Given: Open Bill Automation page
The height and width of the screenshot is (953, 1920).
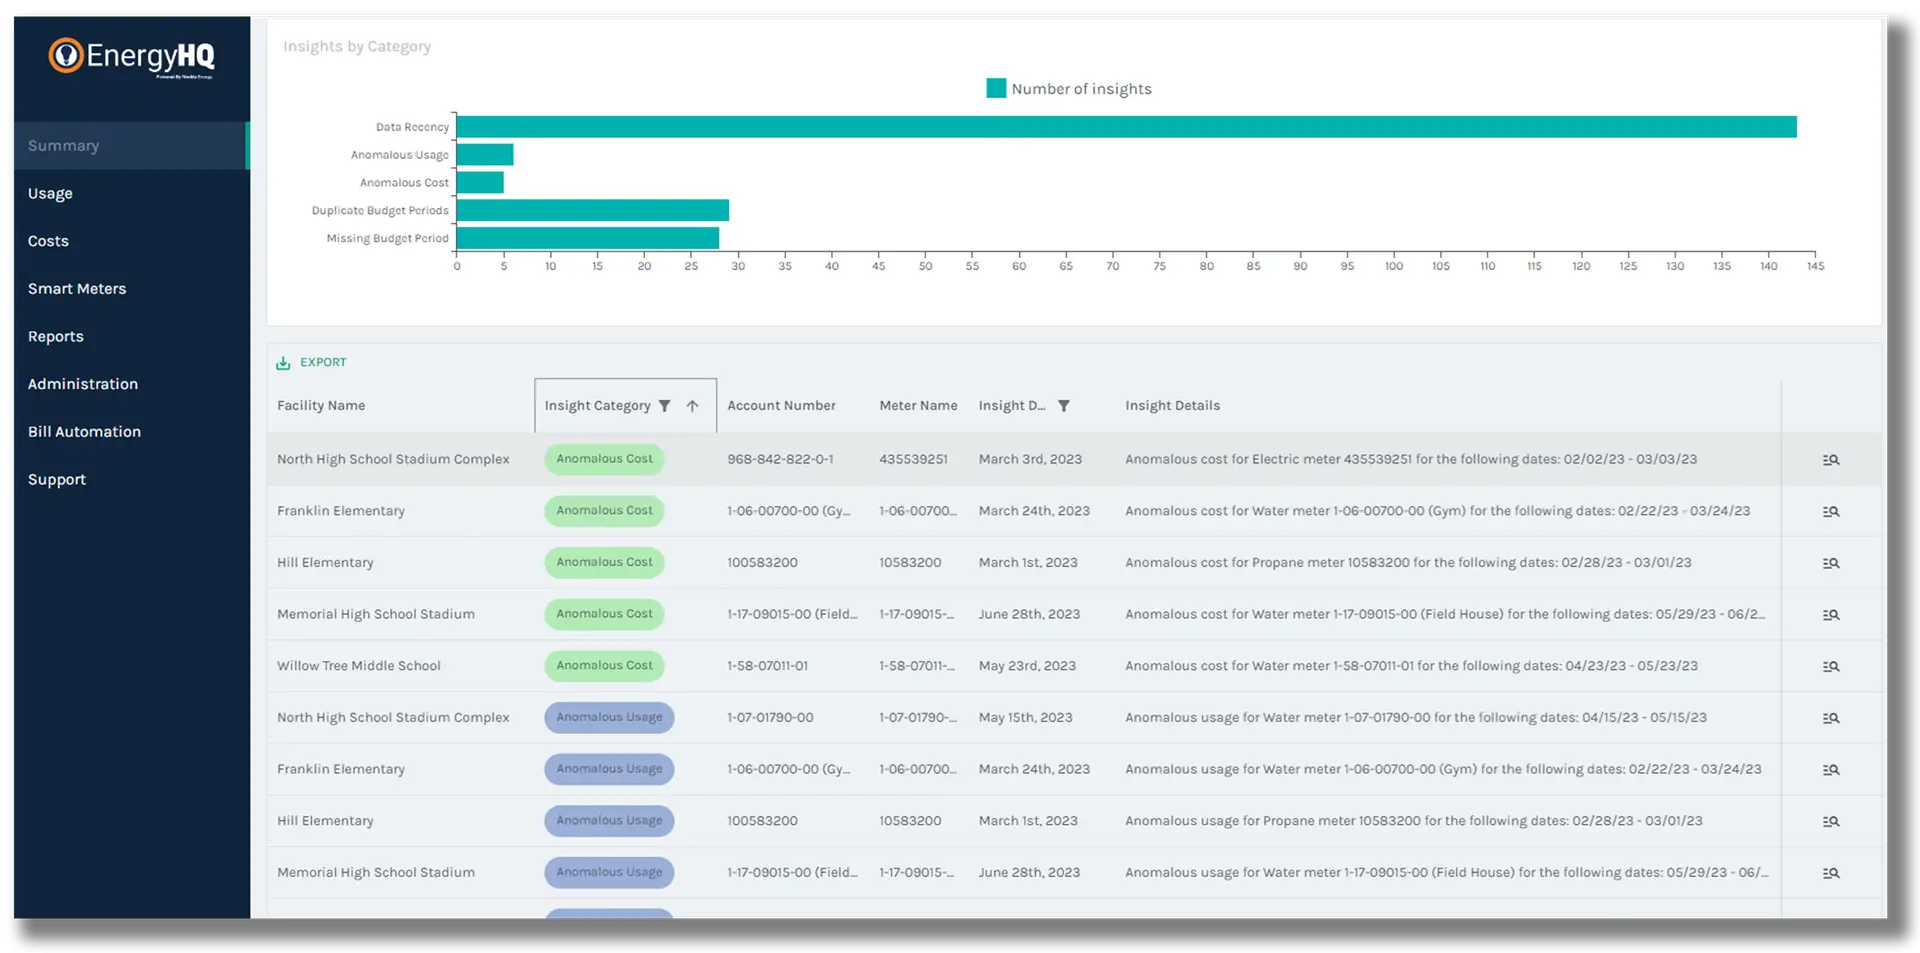Looking at the screenshot, I should point(84,432).
